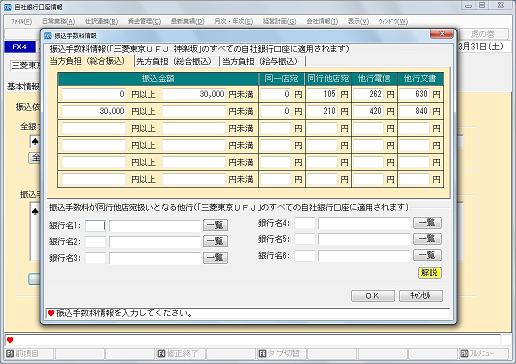516x364 pixels.
Task: Click the red heart icon in main window status bar
Action: click(10, 340)
